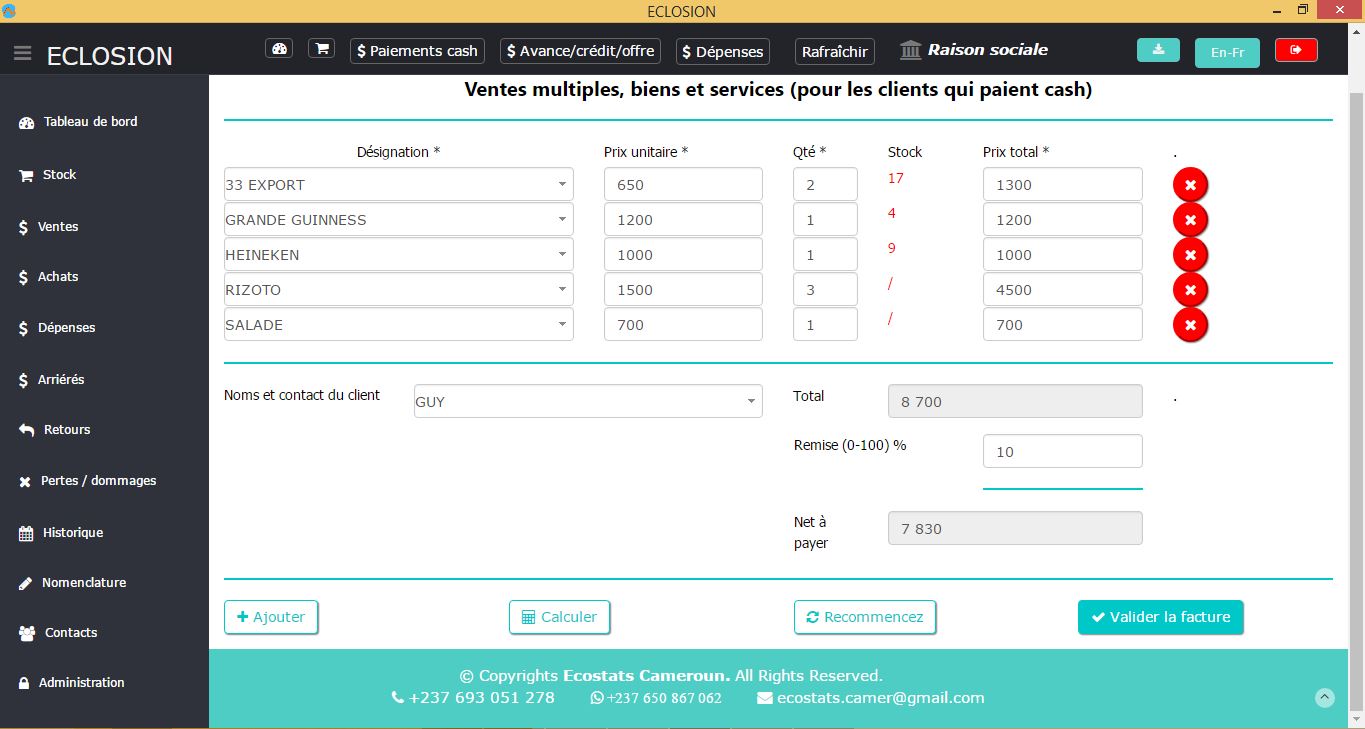
Task: Click the round scroll-to-top arrow in footer
Action: coord(1325,698)
